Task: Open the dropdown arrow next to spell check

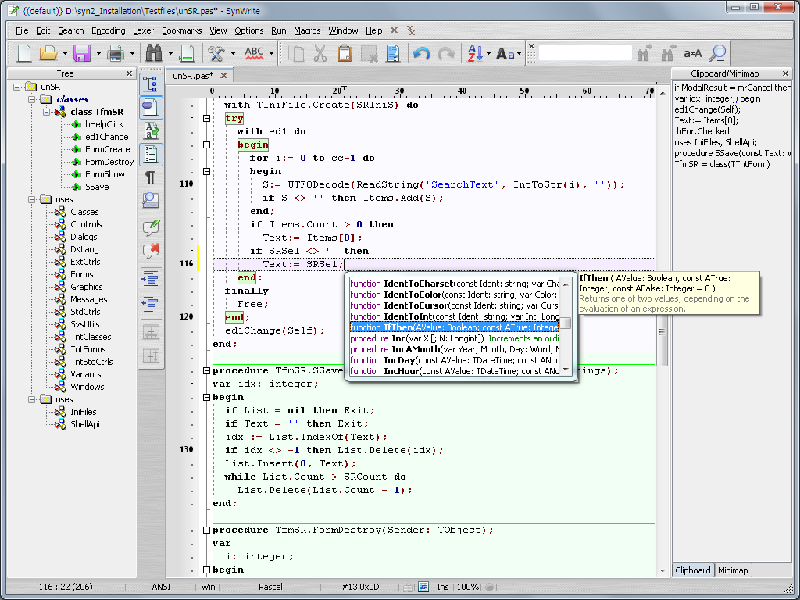Action: pos(271,53)
